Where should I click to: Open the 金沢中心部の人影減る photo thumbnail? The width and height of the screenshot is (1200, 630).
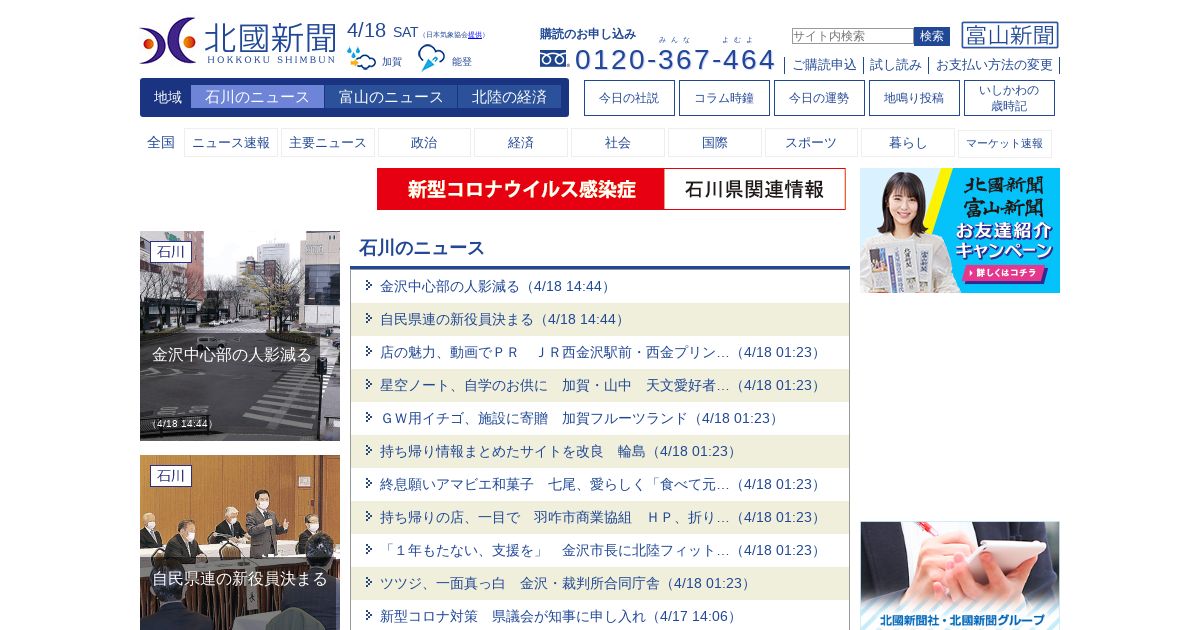coord(240,336)
